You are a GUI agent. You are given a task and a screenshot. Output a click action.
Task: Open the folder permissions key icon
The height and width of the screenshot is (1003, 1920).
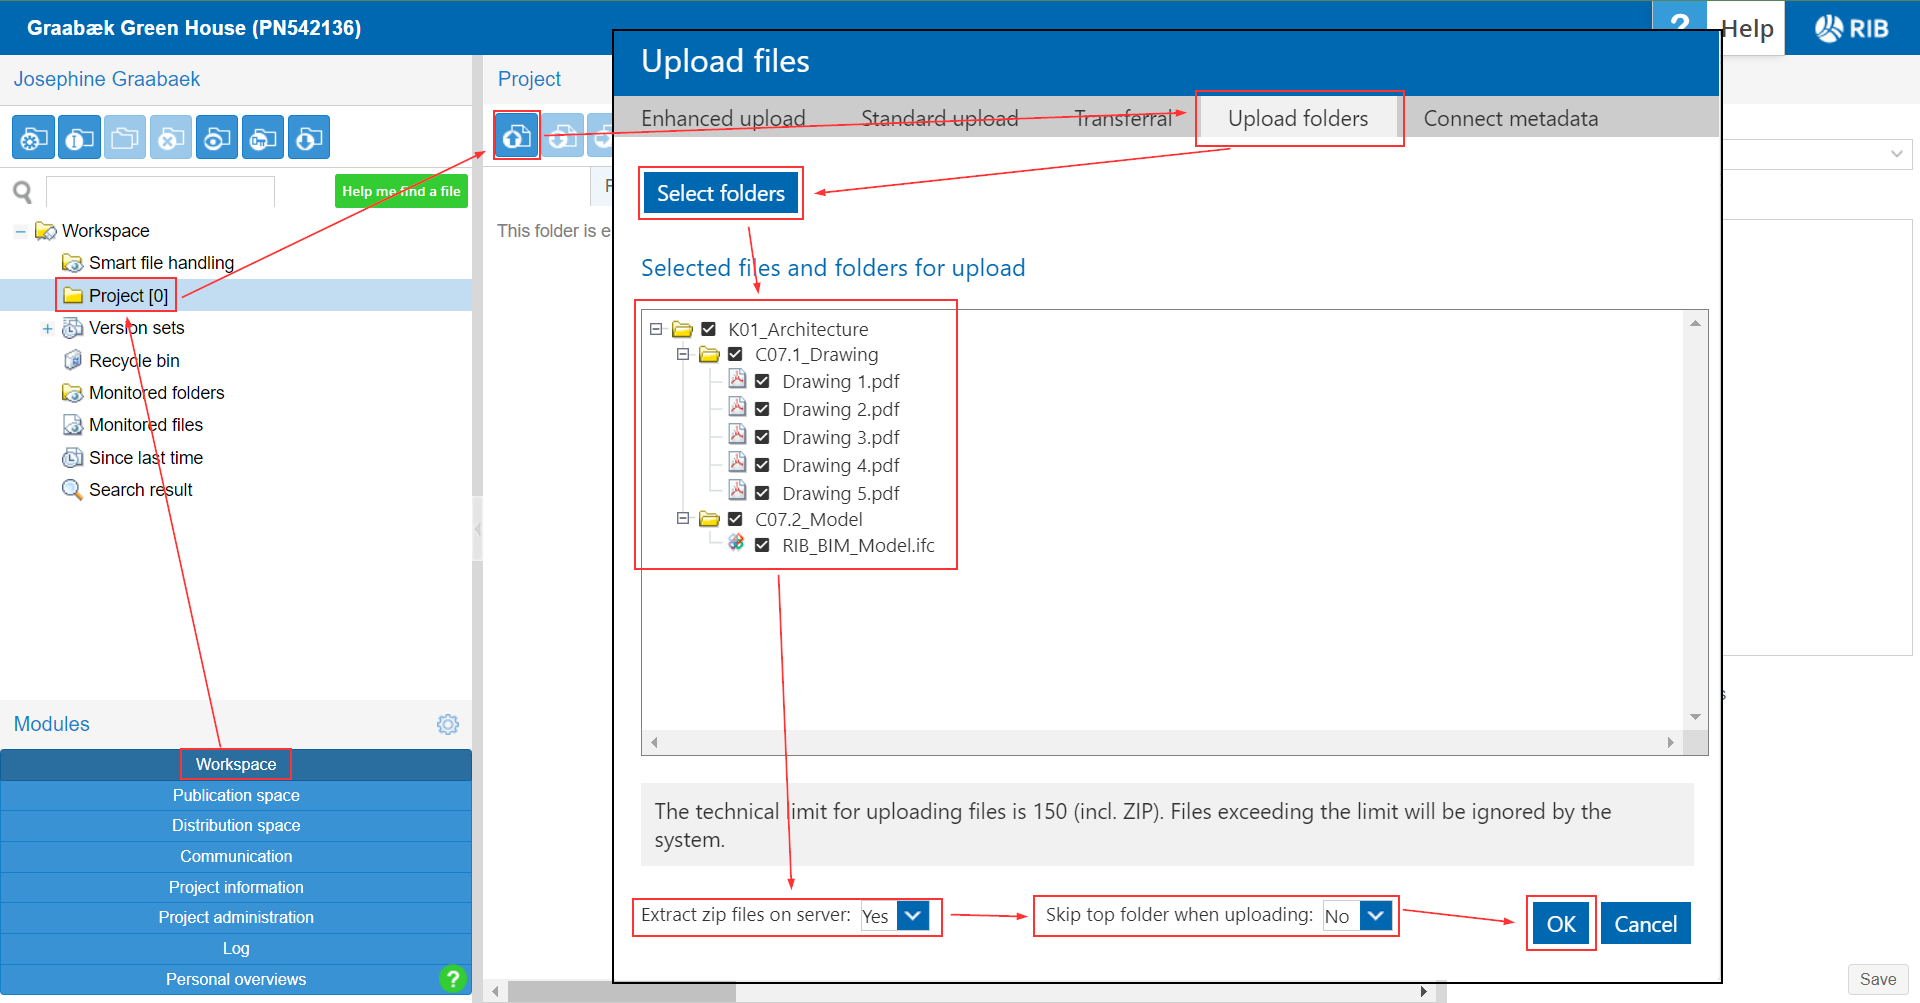point(263,138)
